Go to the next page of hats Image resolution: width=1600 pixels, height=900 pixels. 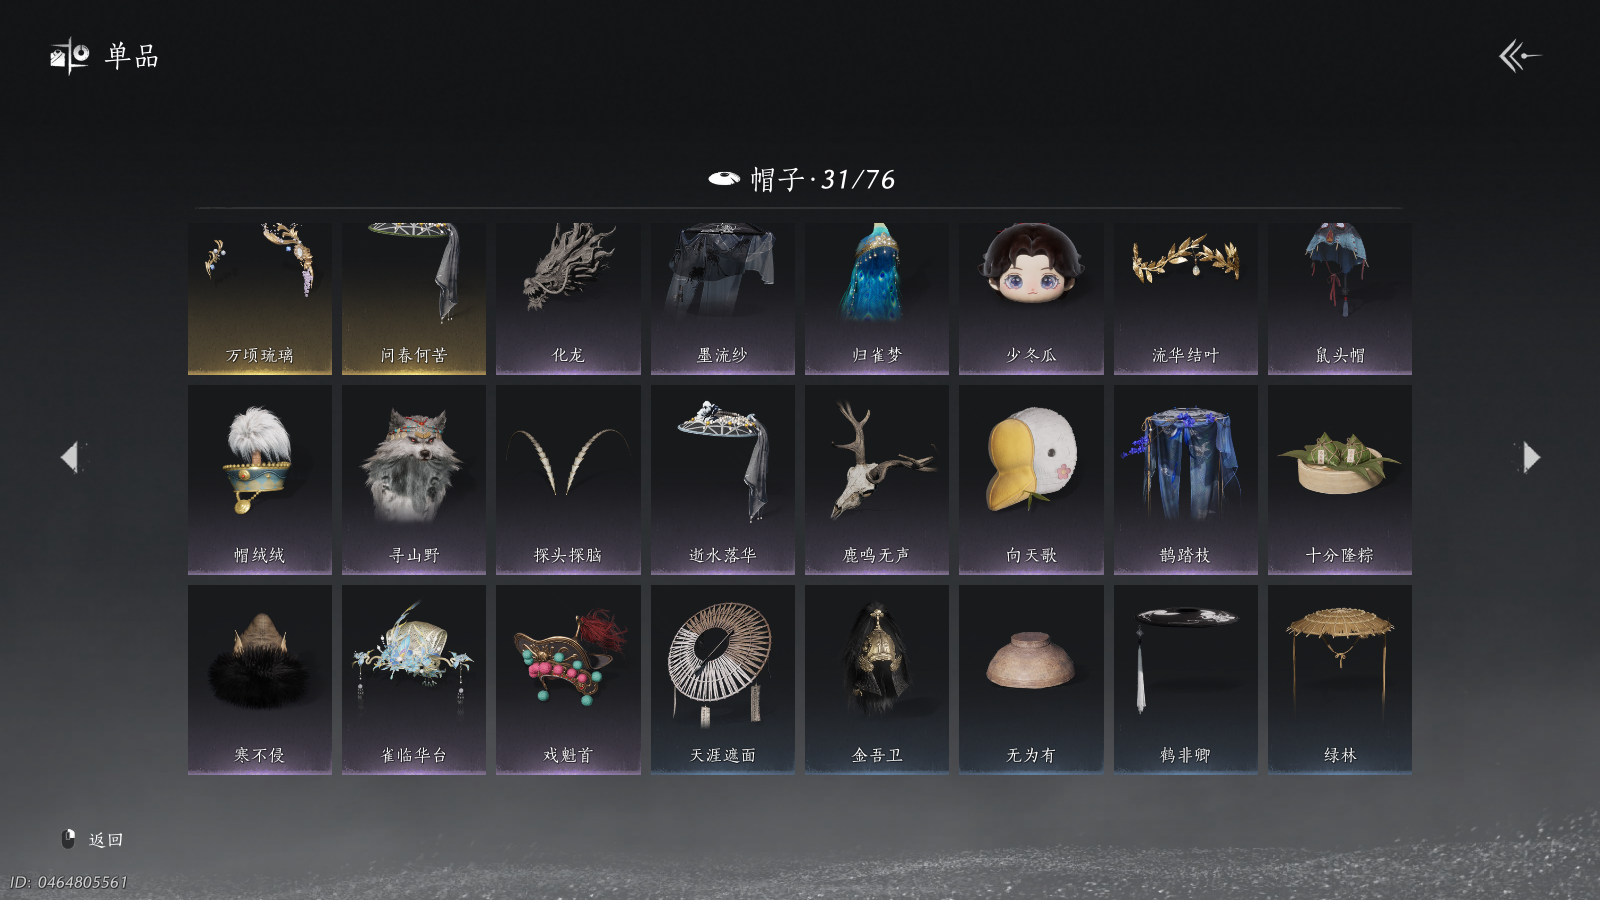coord(1530,457)
